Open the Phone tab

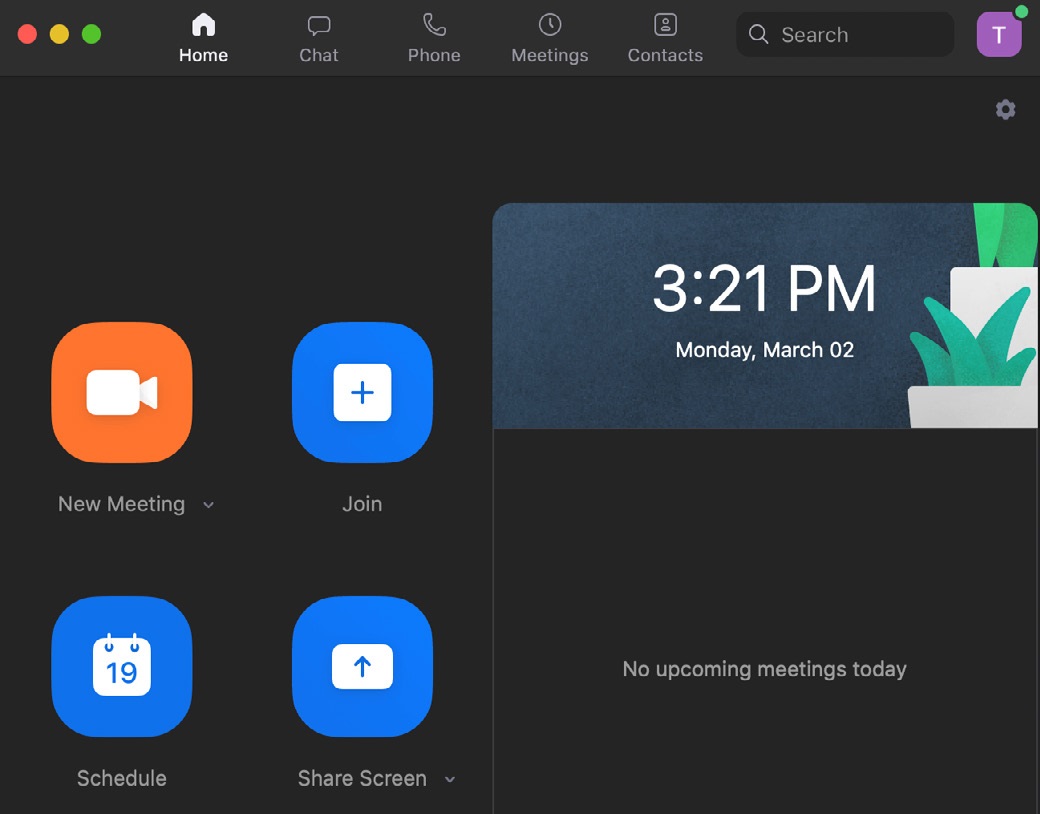point(434,38)
